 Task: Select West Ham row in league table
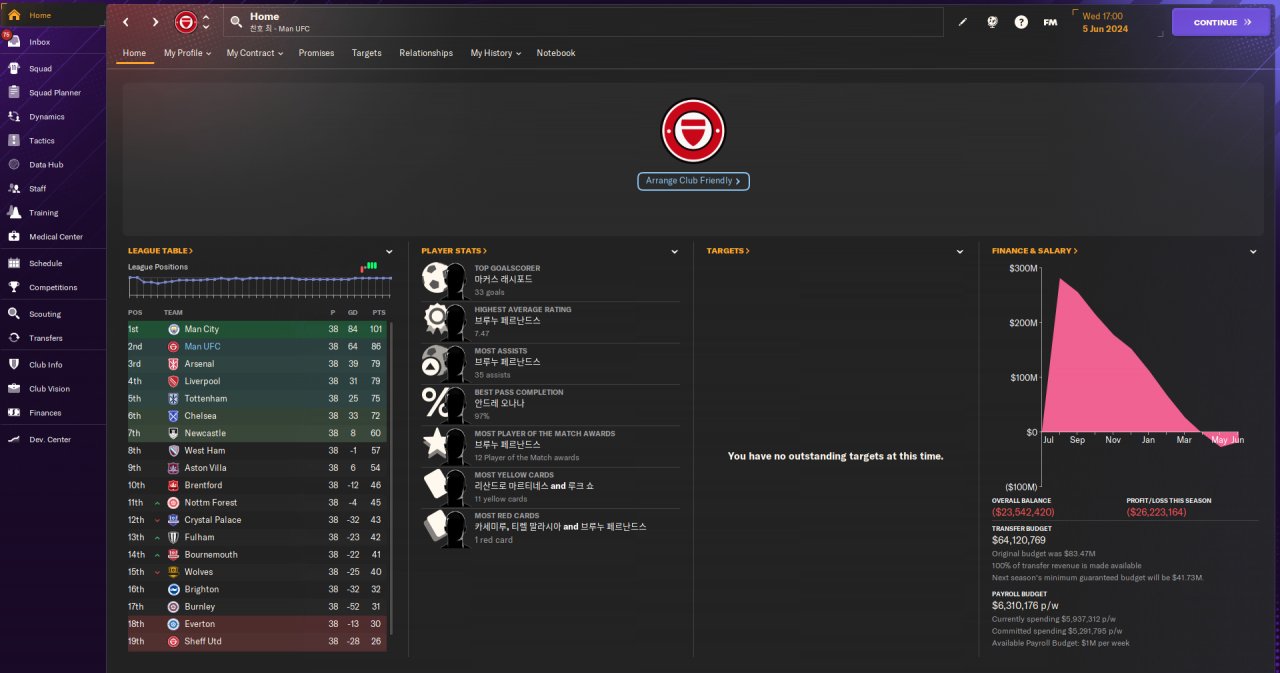click(258, 451)
